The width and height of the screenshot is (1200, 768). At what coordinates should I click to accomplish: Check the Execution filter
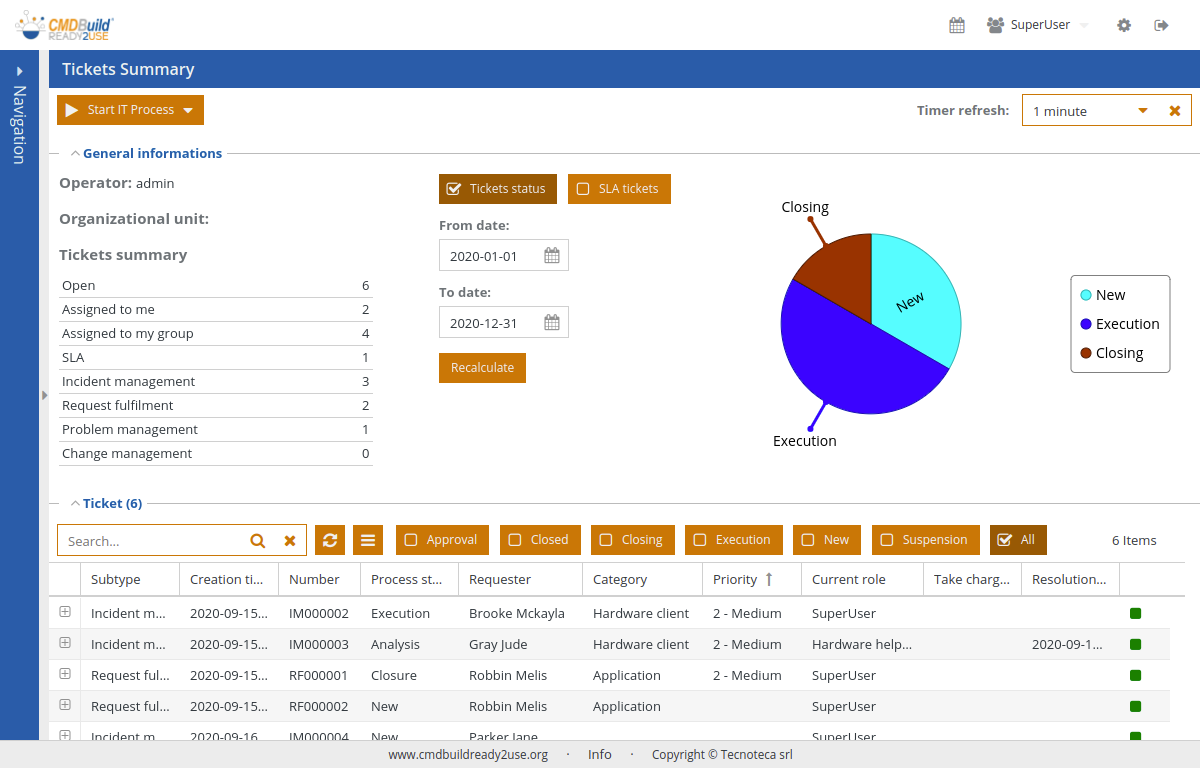click(700, 540)
